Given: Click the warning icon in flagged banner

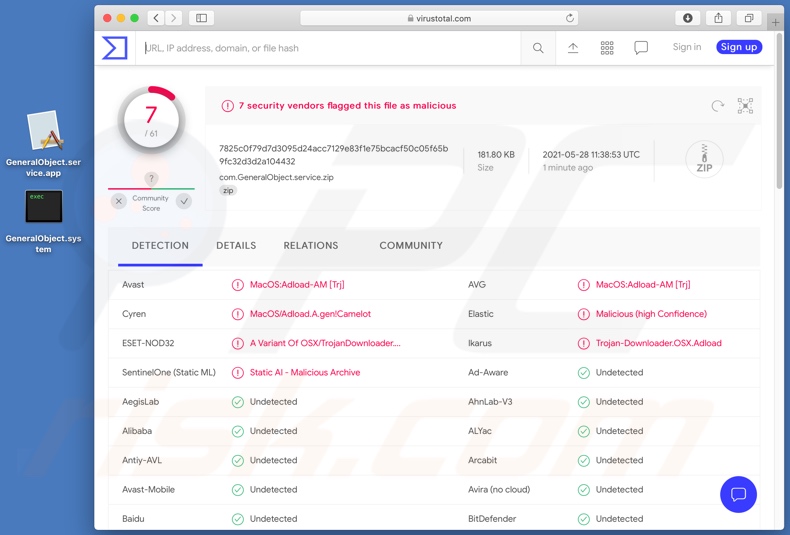Looking at the screenshot, I should pyautogui.click(x=228, y=106).
